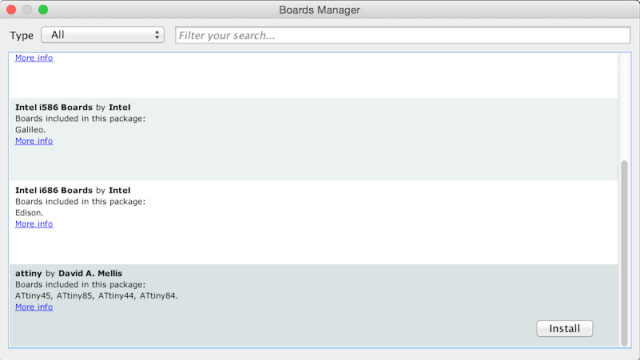The height and width of the screenshot is (360, 640).
Task: Select the Intel i586 Boards entry
Action: coord(313,139)
